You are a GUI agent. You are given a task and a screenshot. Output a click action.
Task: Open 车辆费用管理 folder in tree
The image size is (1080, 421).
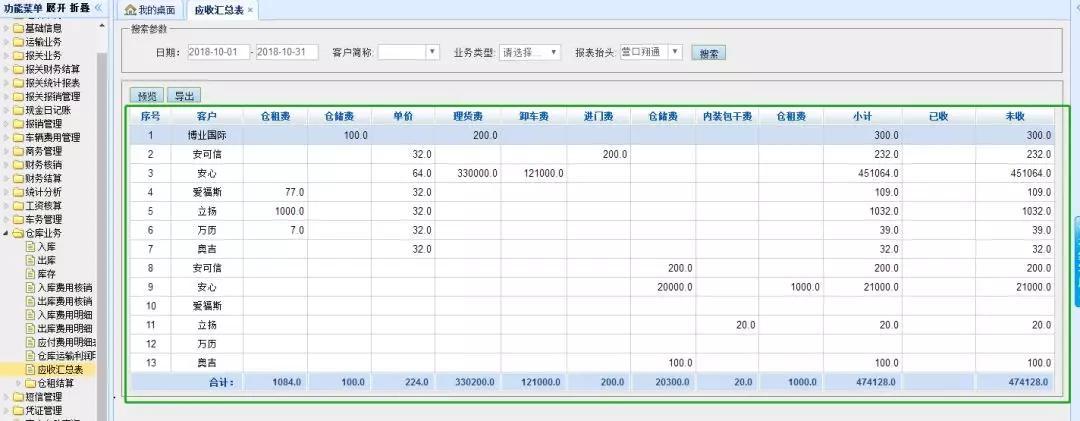[x=52, y=137]
